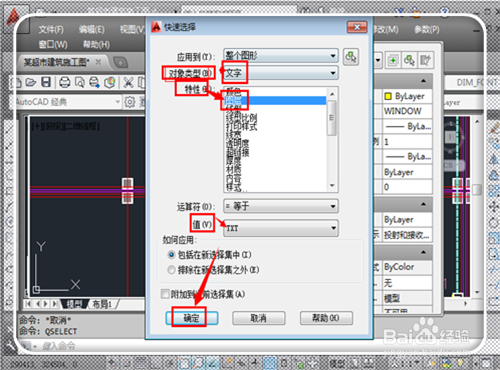Click Select Objects icon beside 应用到
Viewport: 500px width, 370px height.
point(351,57)
